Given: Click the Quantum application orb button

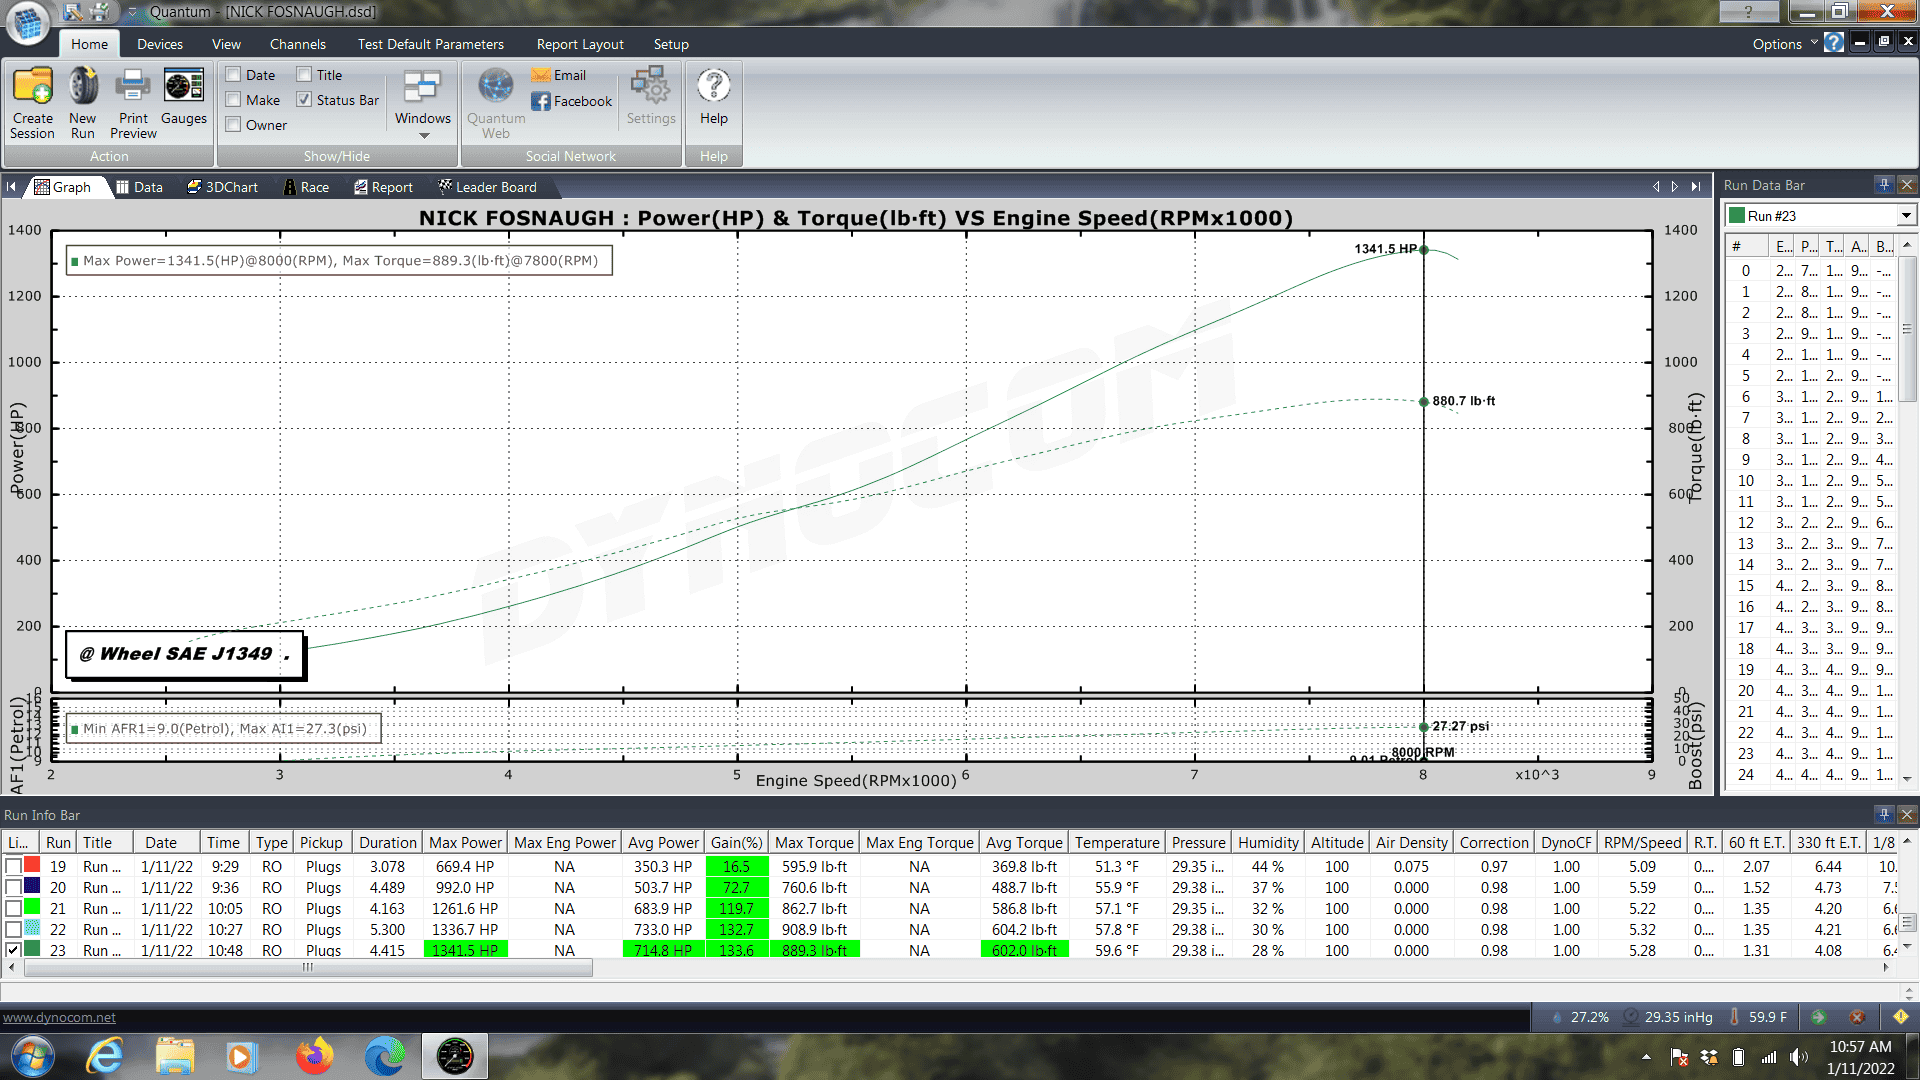Looking at the screenshot, I should (28, 24).
